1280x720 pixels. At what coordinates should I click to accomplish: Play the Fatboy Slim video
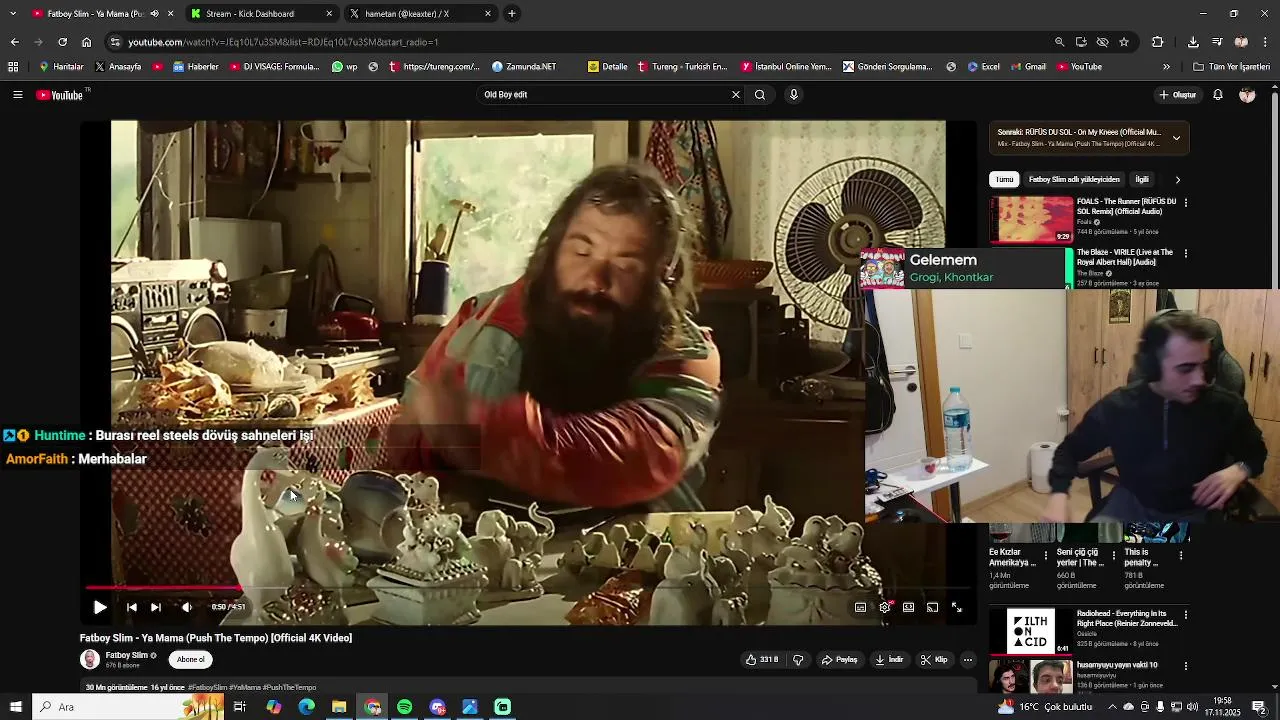coord(100,607)
